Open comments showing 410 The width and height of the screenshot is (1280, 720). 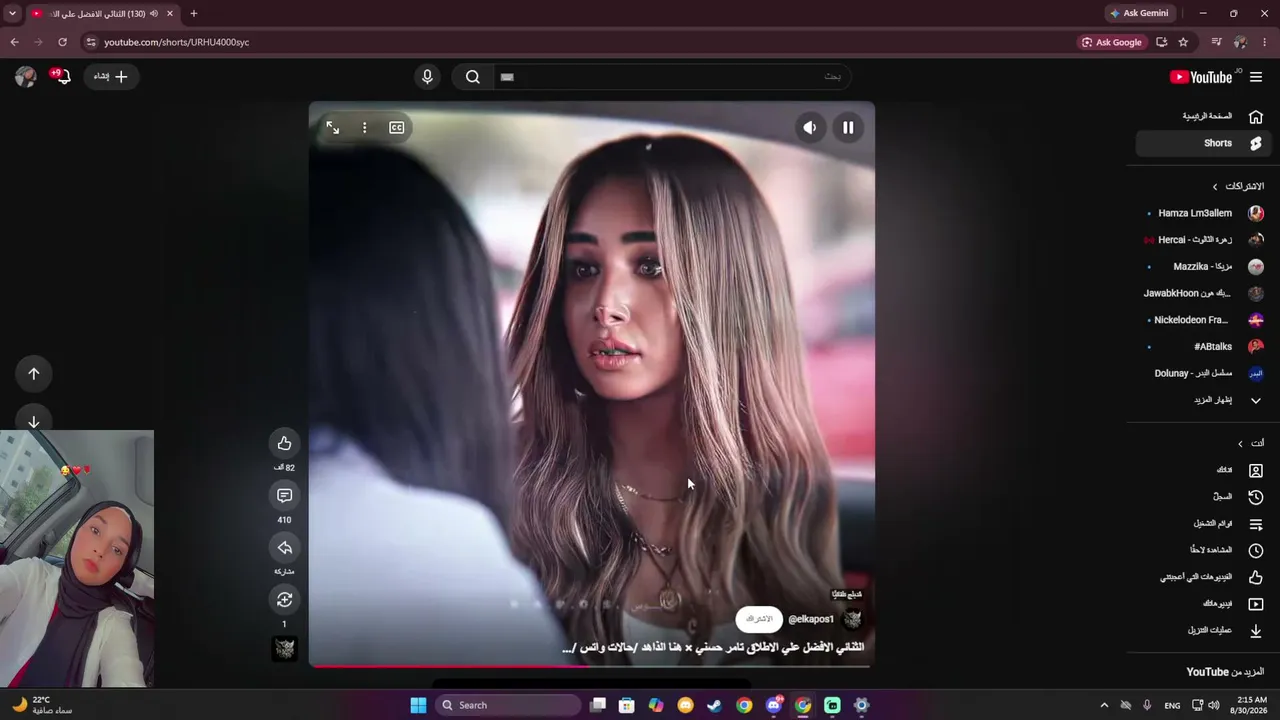click(285, 495)
